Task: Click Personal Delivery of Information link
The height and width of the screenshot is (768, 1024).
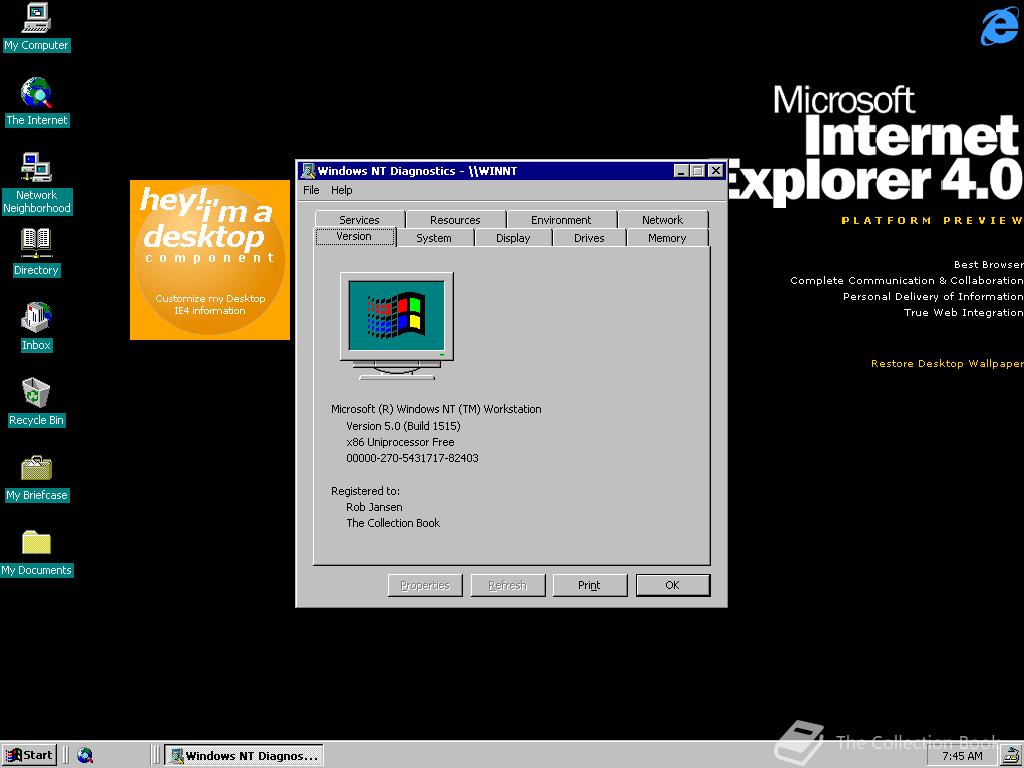Action: 933,296
